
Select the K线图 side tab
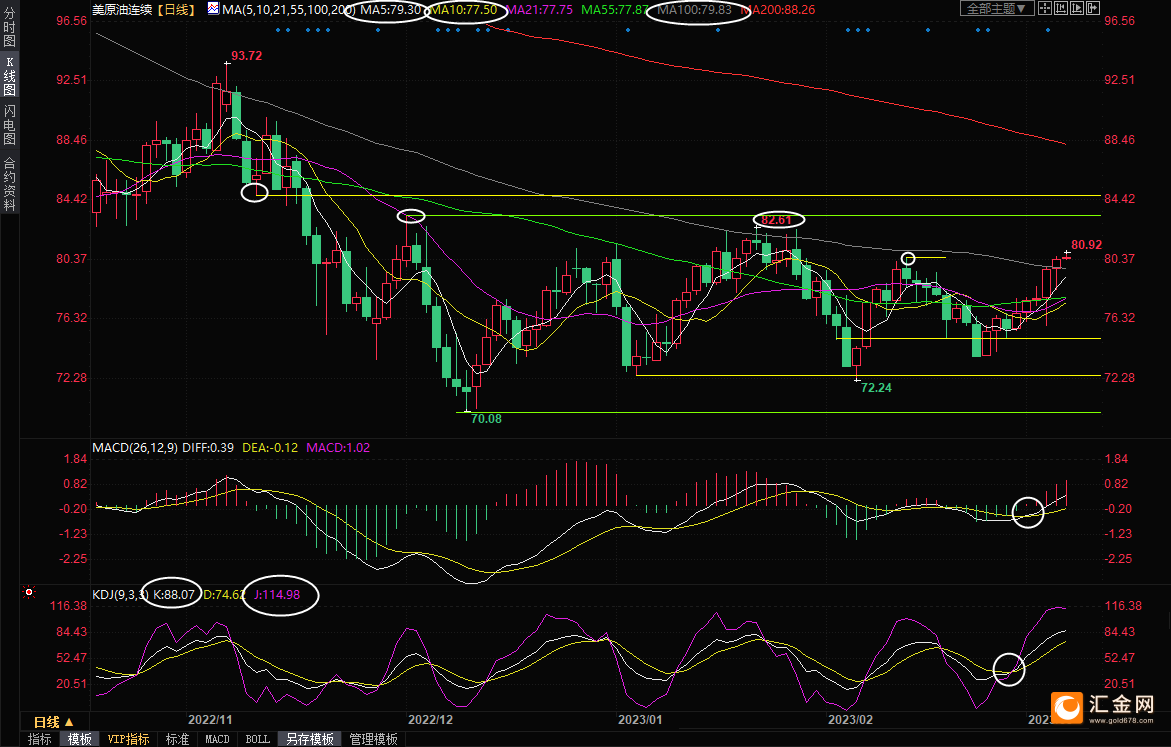coord(9,76)
